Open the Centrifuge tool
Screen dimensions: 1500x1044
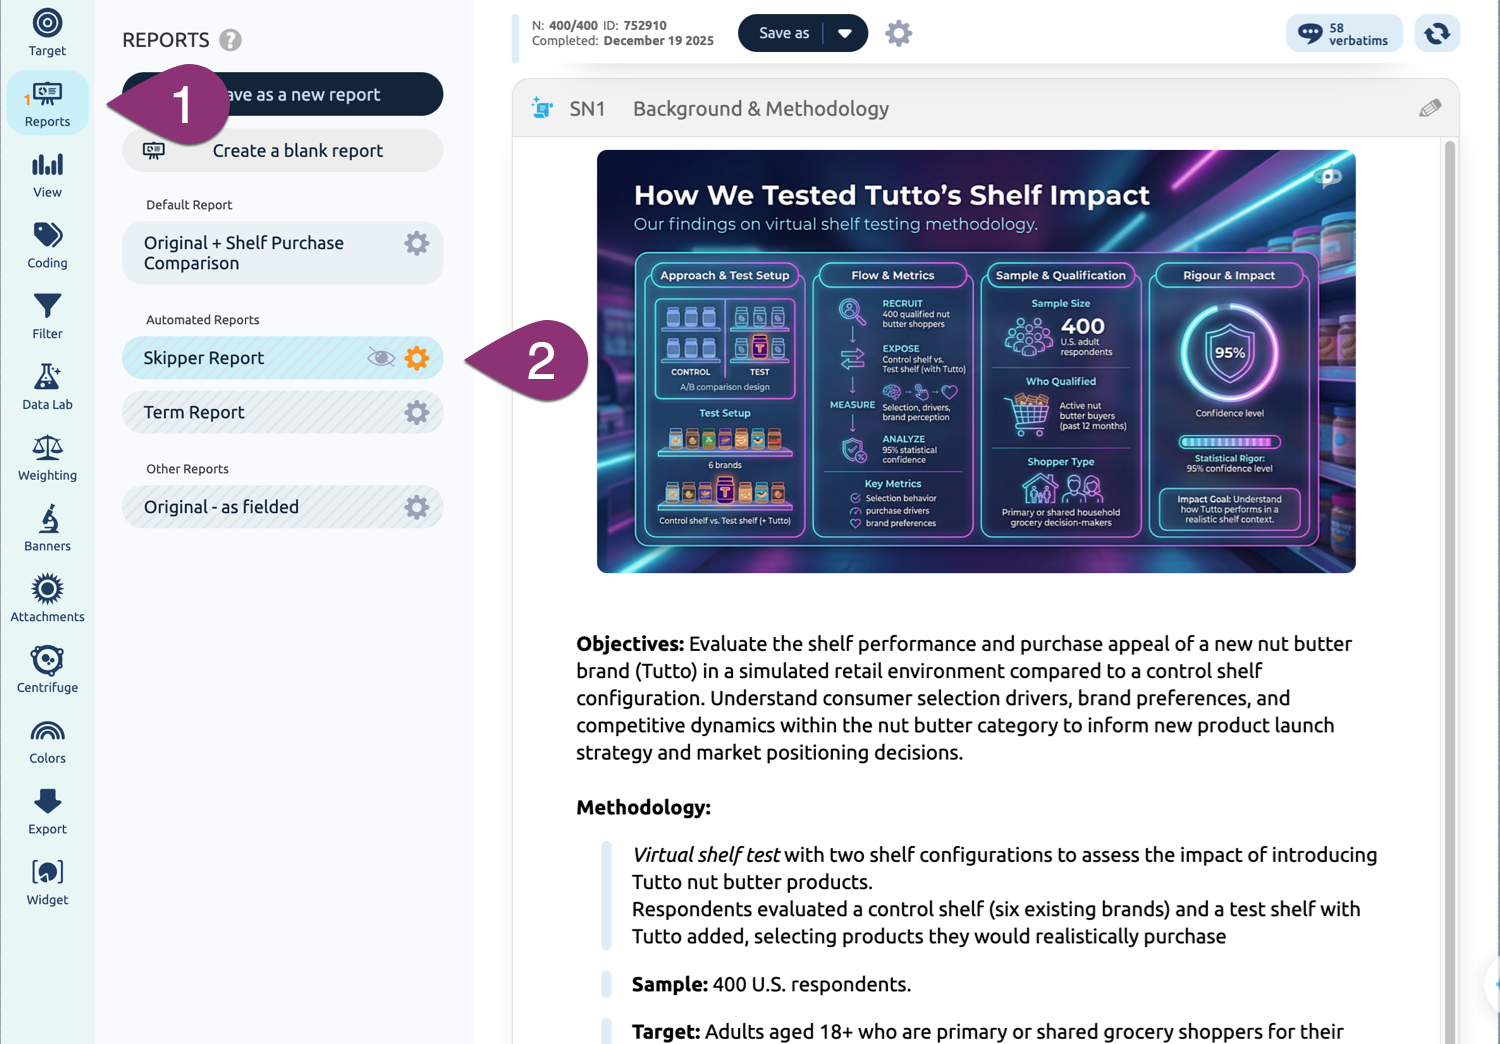[47, 671]
